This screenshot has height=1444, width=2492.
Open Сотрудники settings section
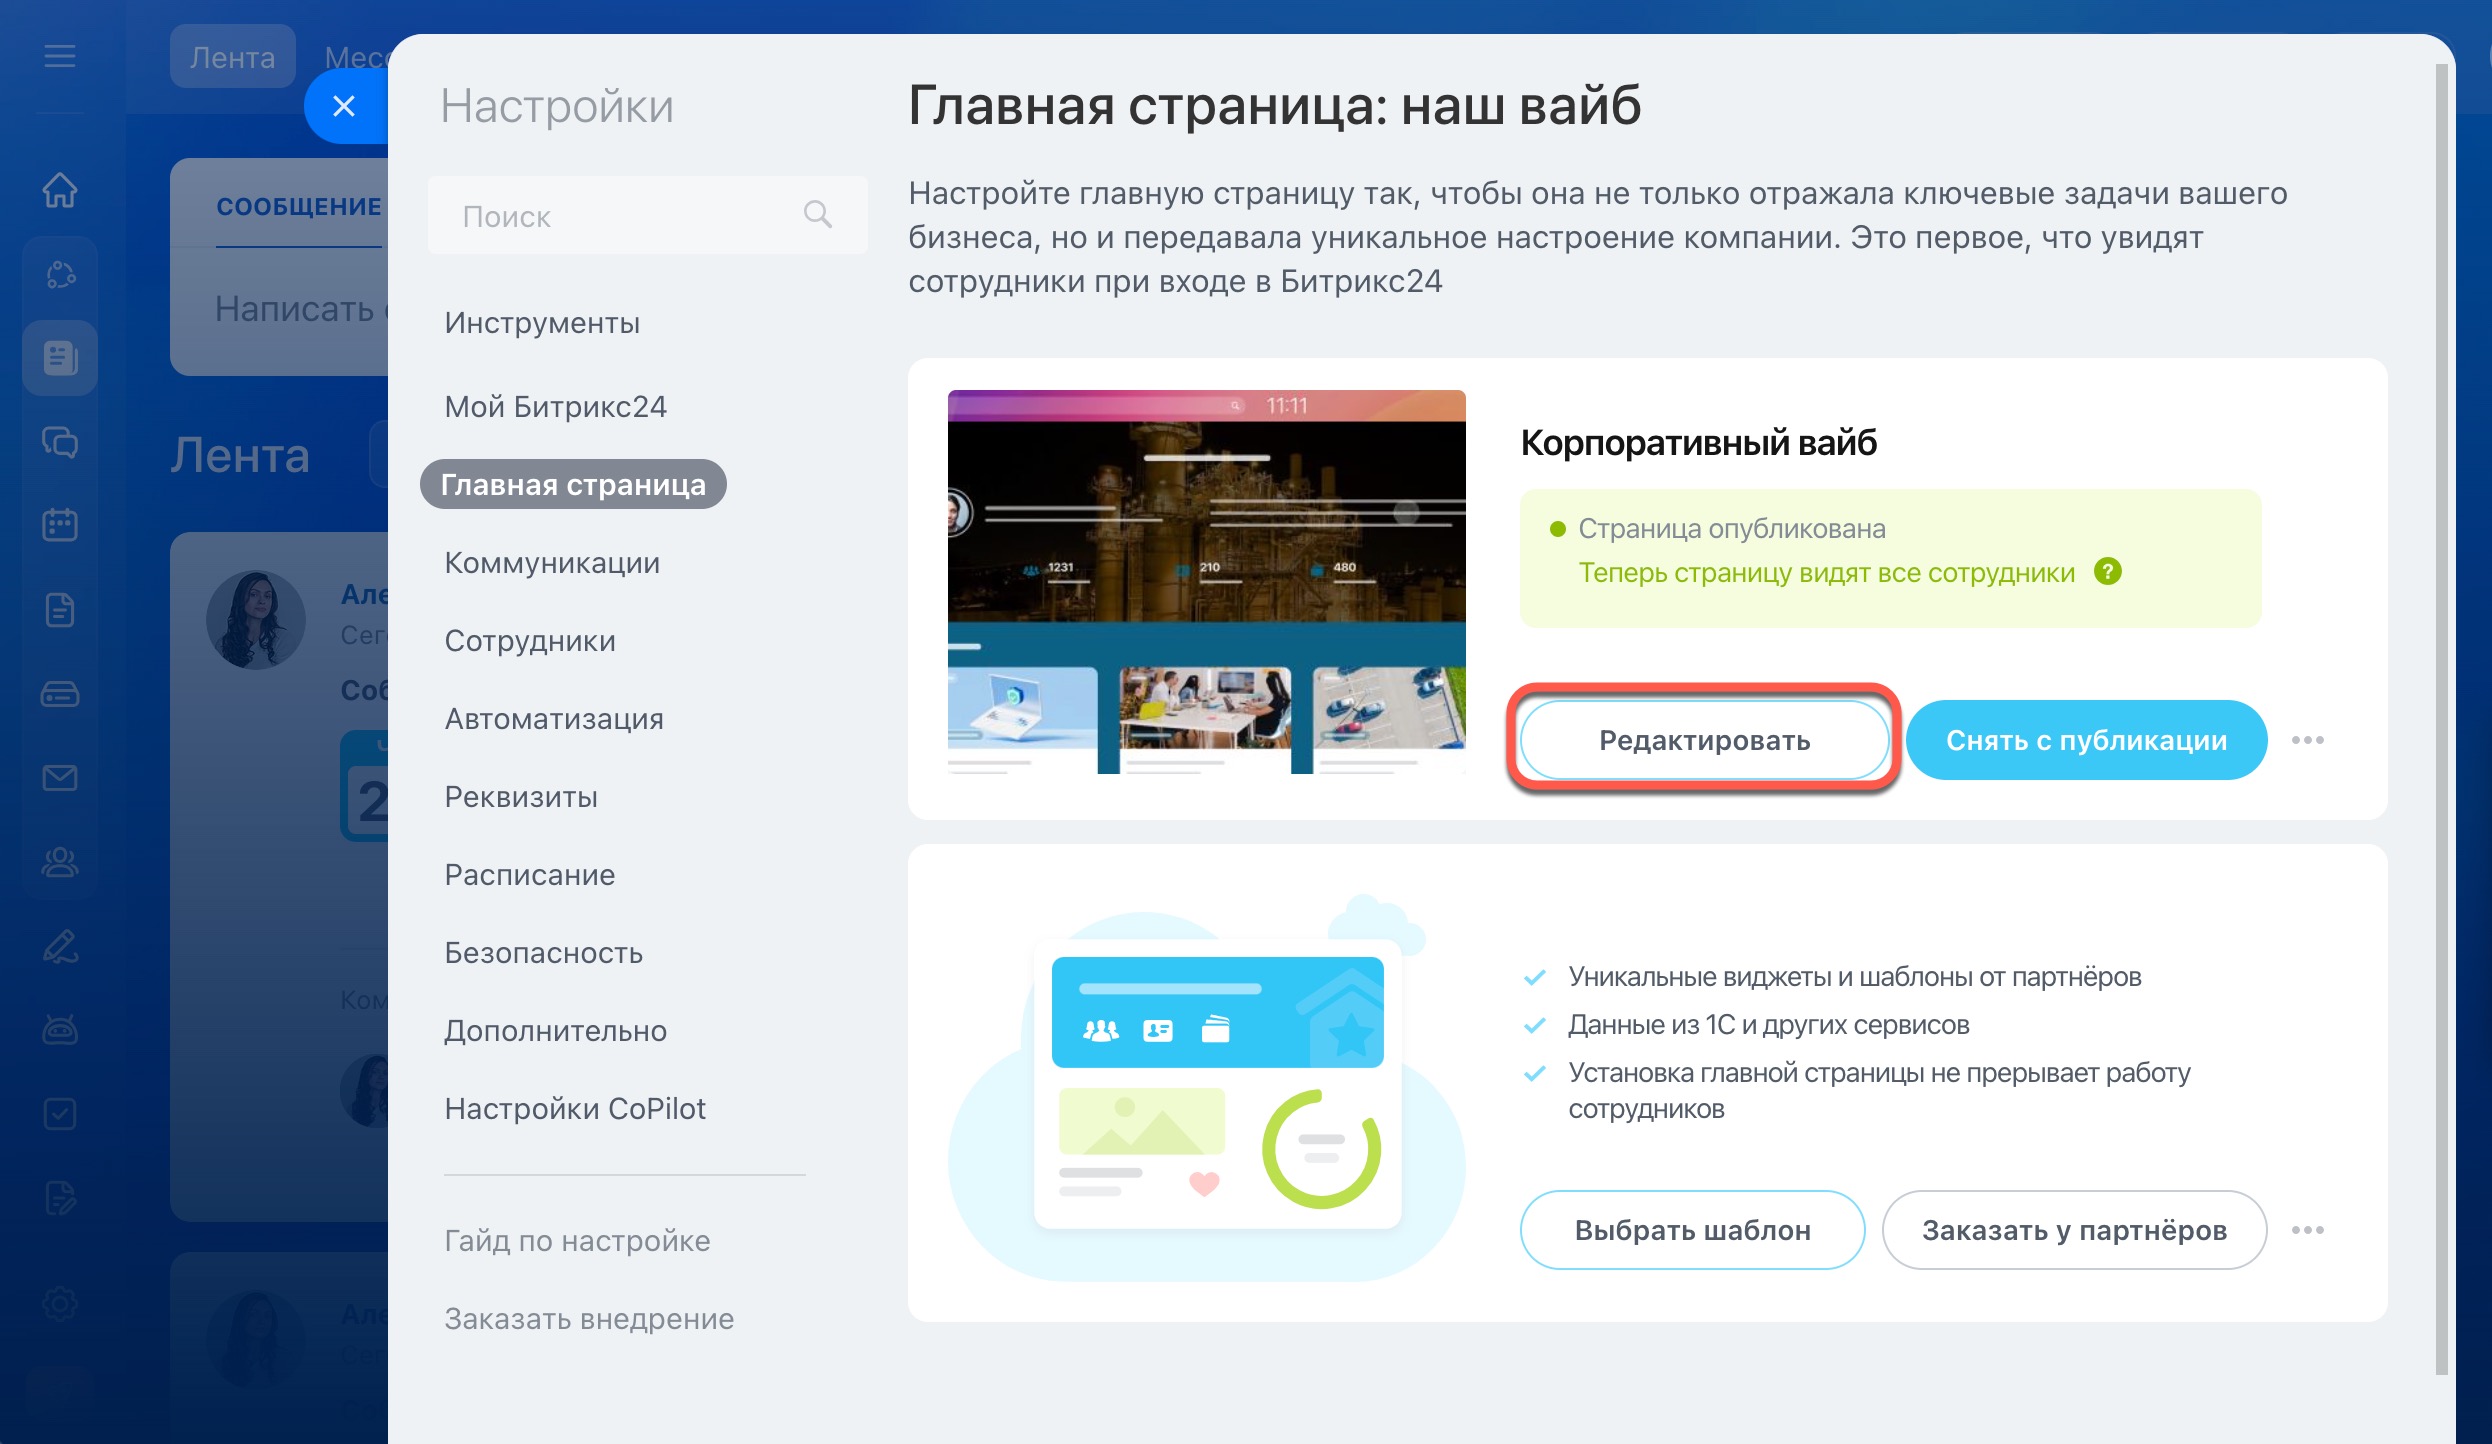[x=530, y=641]
